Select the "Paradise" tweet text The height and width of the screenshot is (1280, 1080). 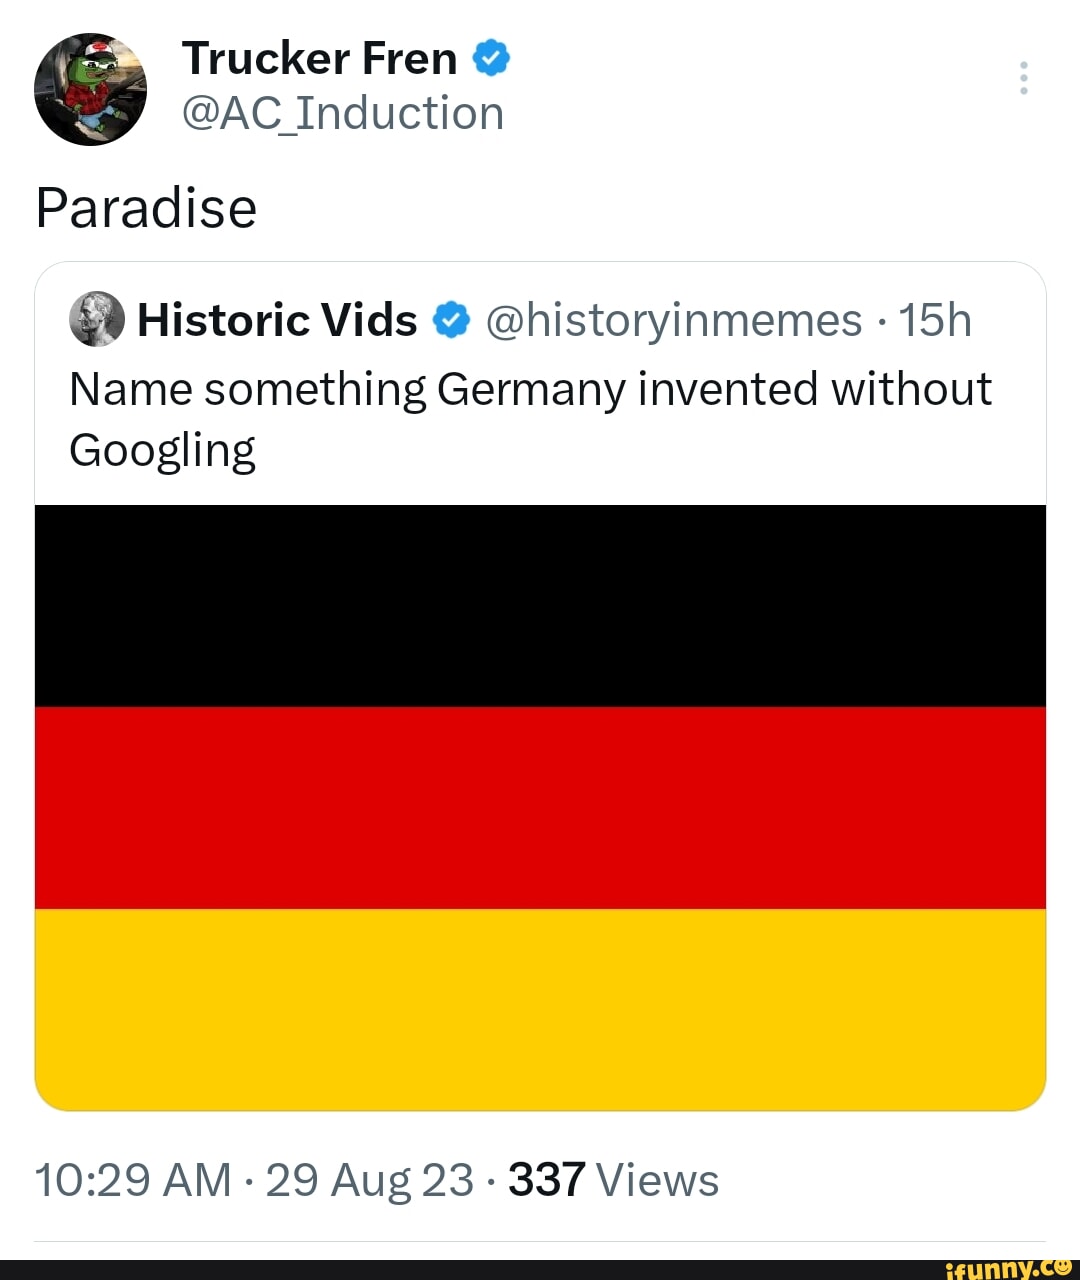click(147, 208)
